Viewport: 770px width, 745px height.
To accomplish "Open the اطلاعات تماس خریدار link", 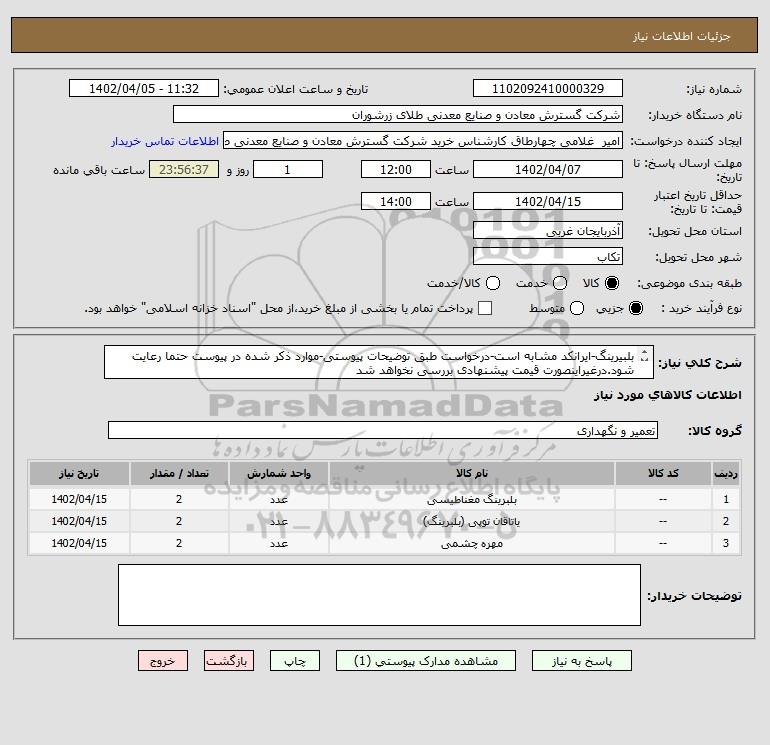I will click(165, 141).
